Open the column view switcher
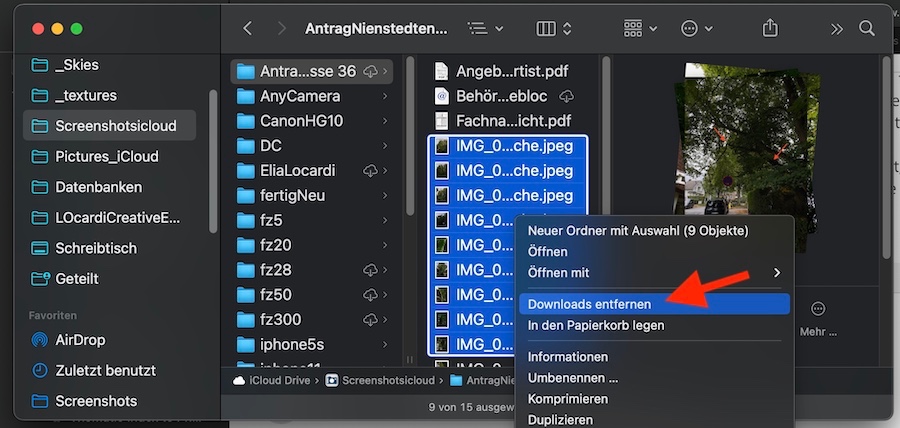Viewport: 900px width, 428px height. (x=555, y=29)
